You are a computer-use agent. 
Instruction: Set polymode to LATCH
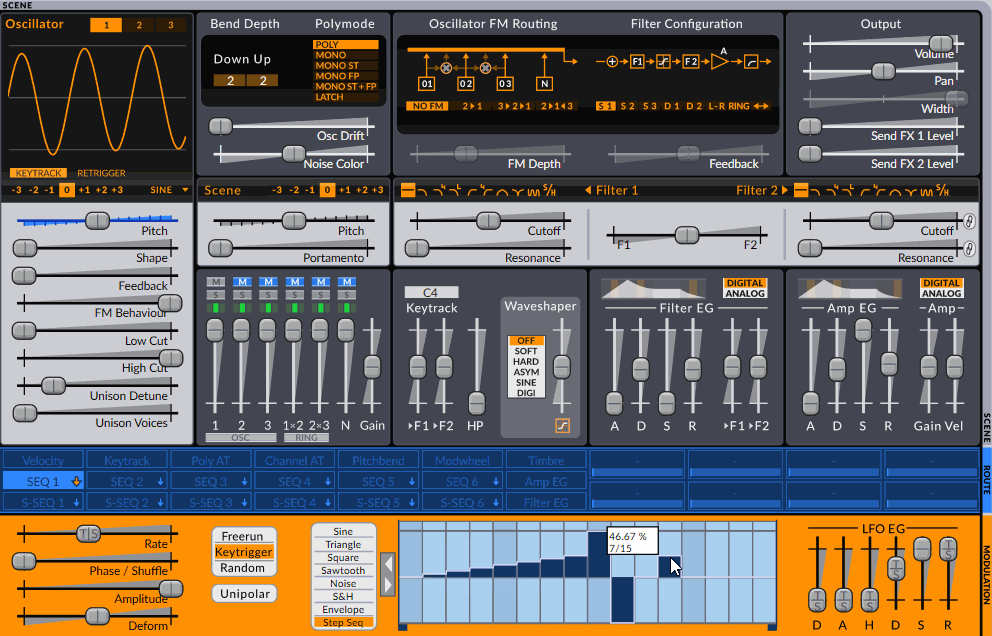345,97
